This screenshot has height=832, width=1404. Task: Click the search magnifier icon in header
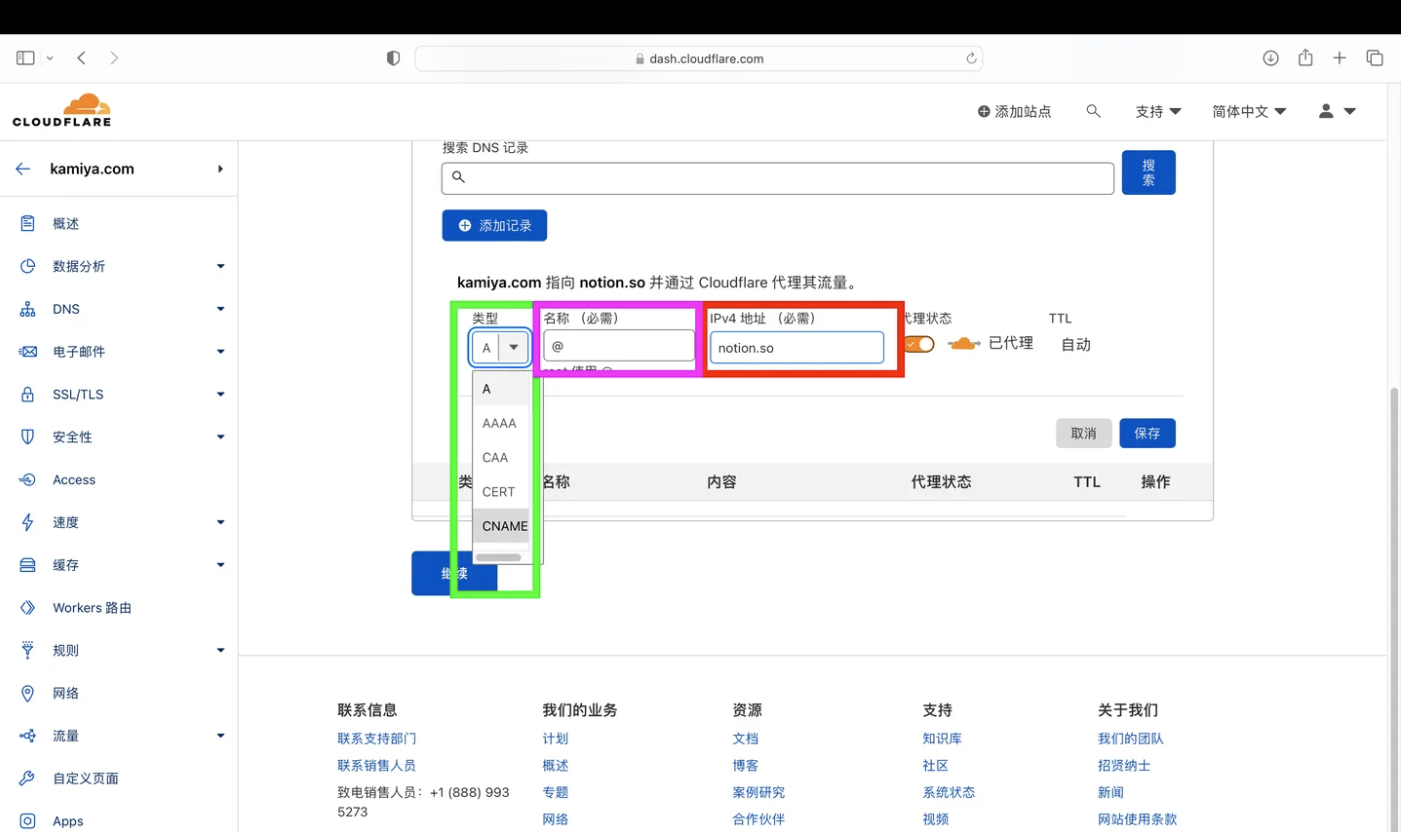[x=1093, y=111]
